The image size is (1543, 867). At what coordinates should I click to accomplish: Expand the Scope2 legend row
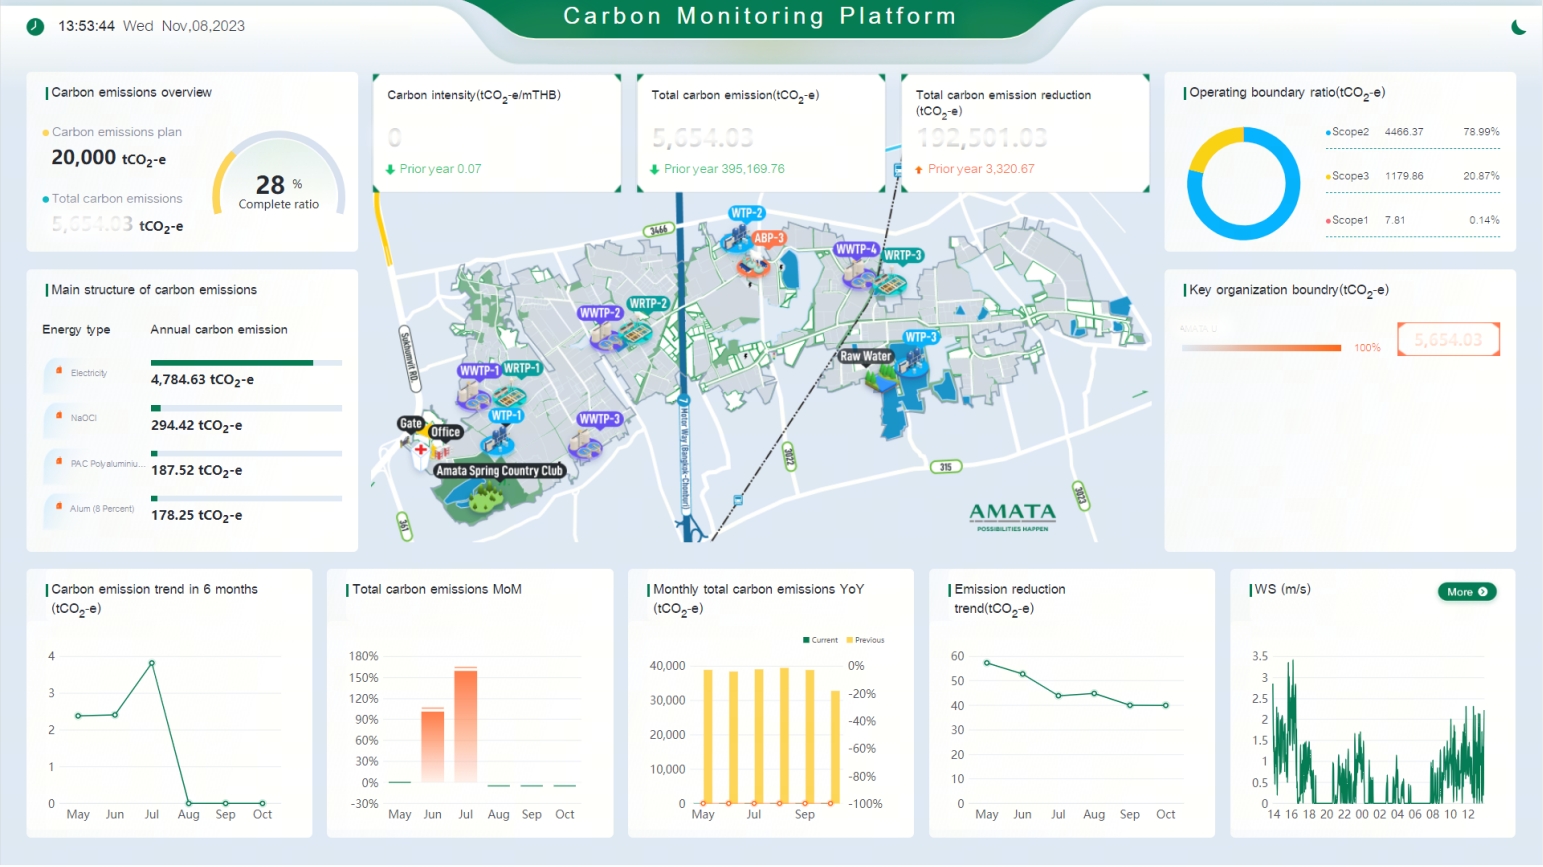1350,132
